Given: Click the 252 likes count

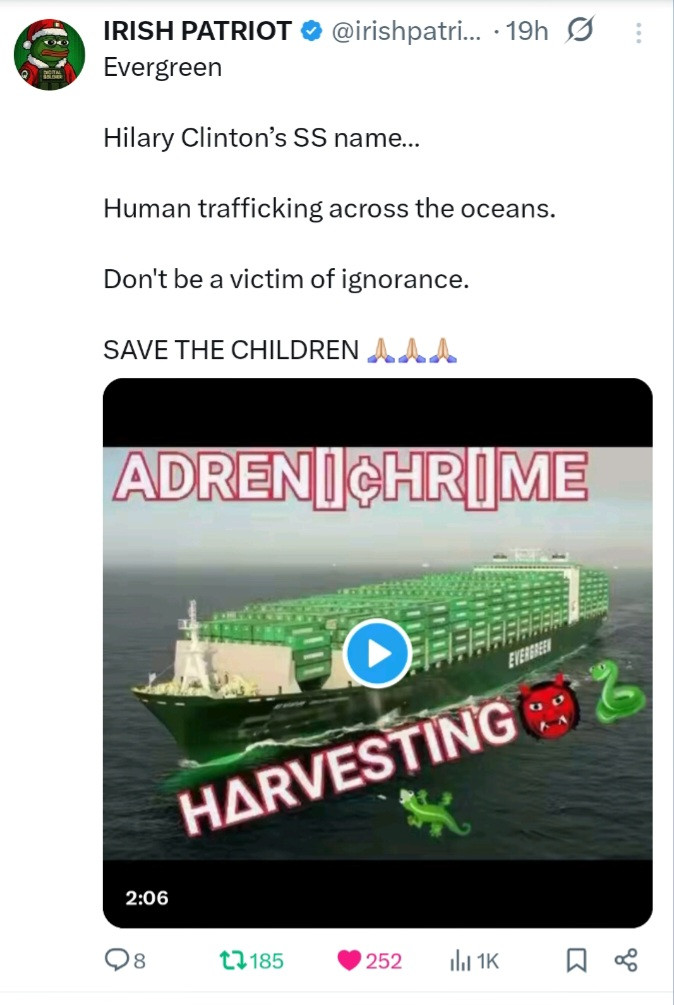Looking at the screenshot, I should coord(383,961).
